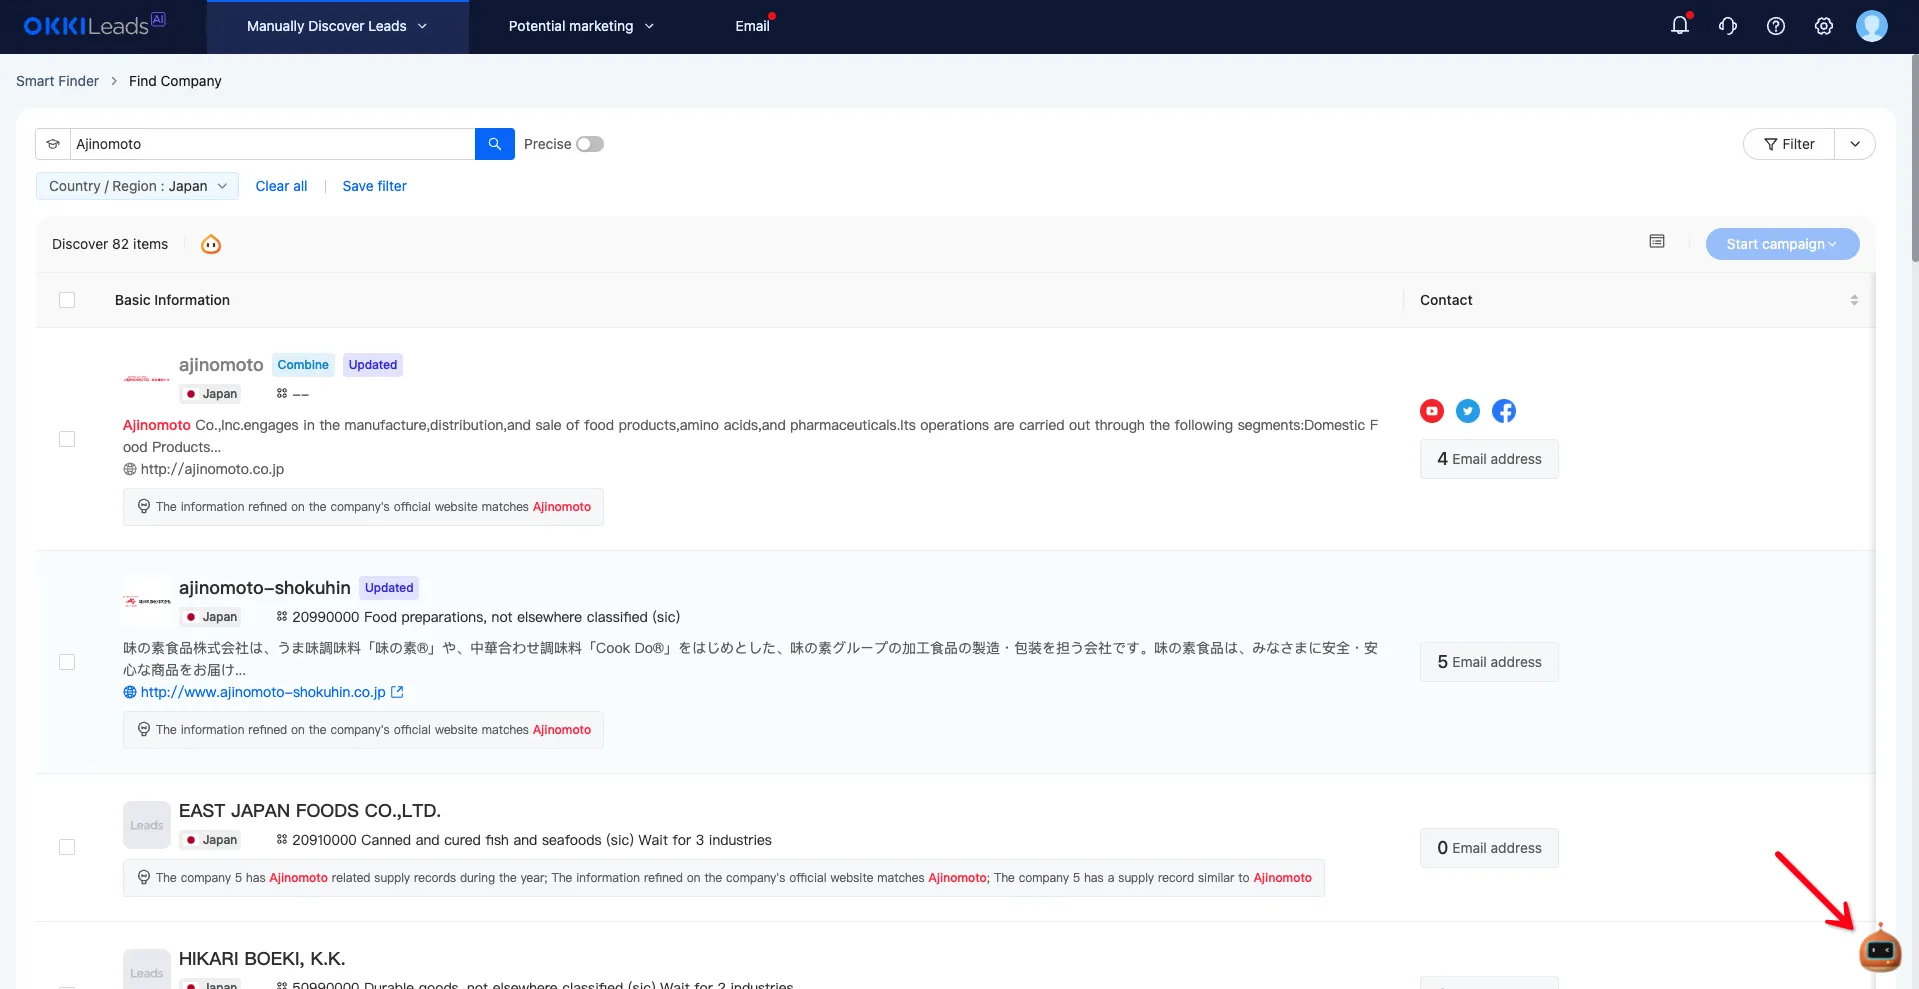This screenshot has height=989, width=1919.
Task: Click the sort arrows in Contact column
Action: pyautogui.click(x=1854, y=300)
